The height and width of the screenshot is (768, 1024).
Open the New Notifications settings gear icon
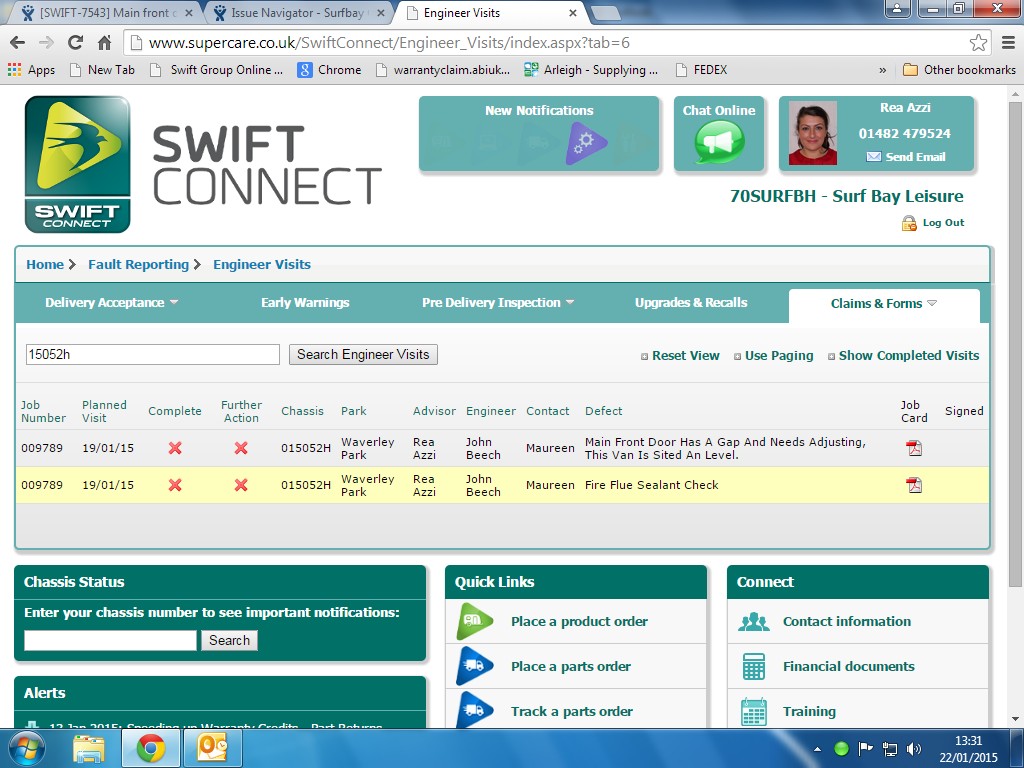tap(586, 142)
